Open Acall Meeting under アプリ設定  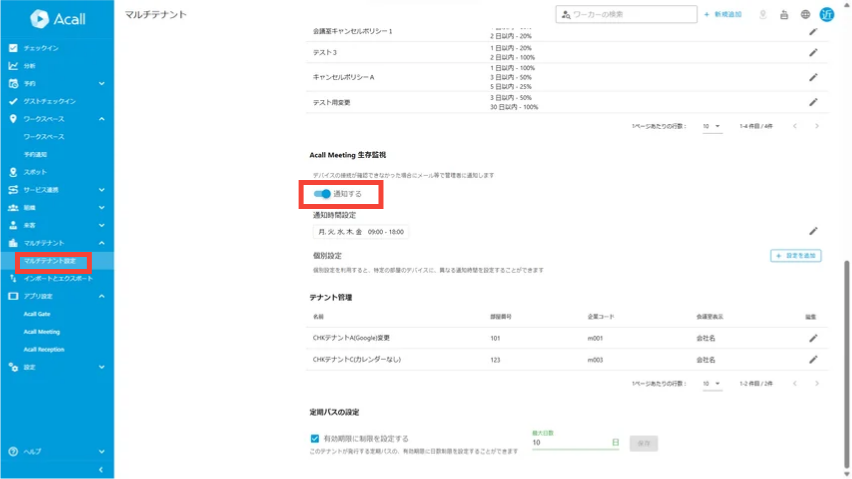[x=42, y=332]
